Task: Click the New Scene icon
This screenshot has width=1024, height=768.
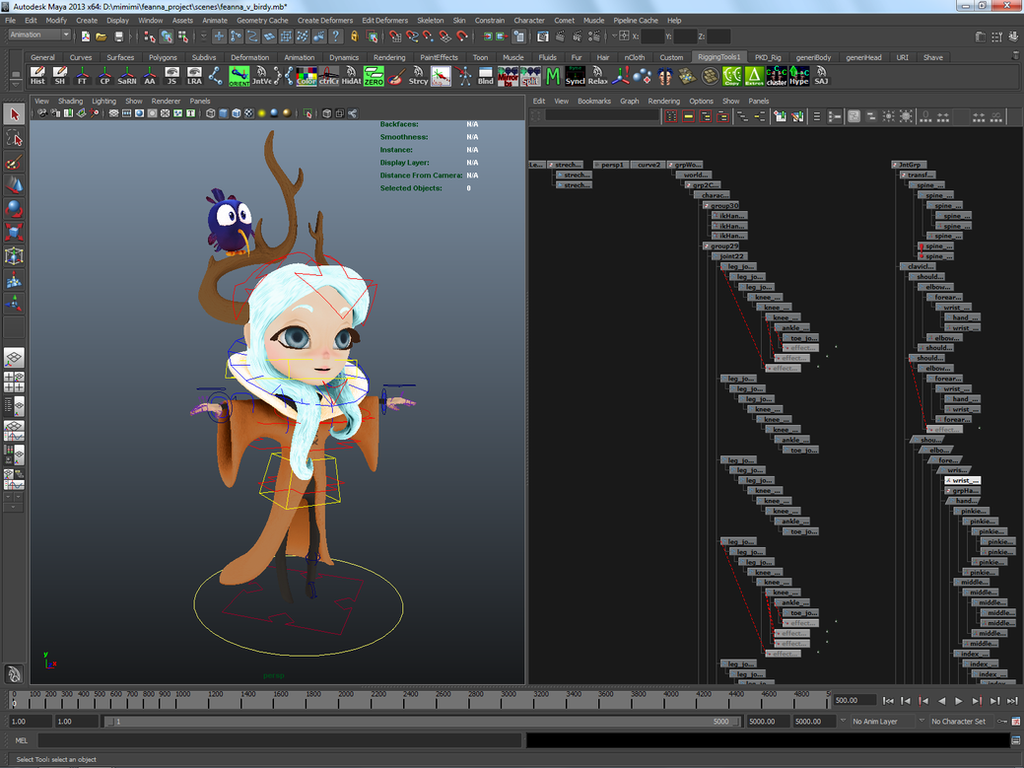Action: click(86, 37)
